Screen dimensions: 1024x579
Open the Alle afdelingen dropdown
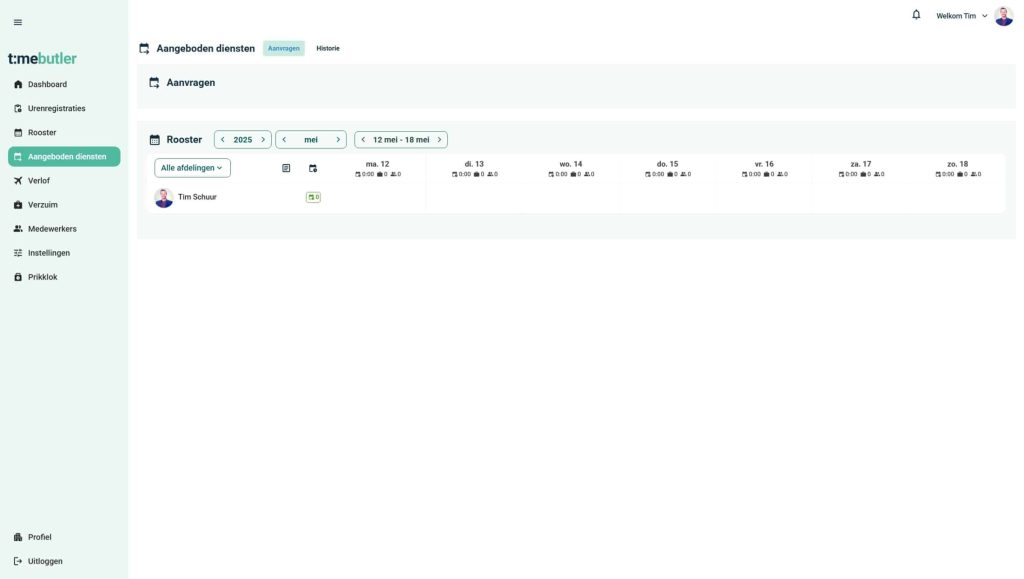click(x=192, y=168)
